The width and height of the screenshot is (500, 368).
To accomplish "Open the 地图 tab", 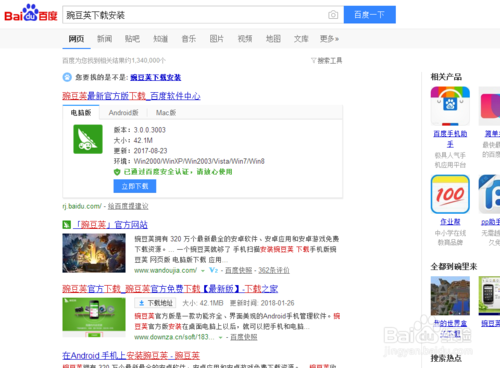I will point(273,39).
